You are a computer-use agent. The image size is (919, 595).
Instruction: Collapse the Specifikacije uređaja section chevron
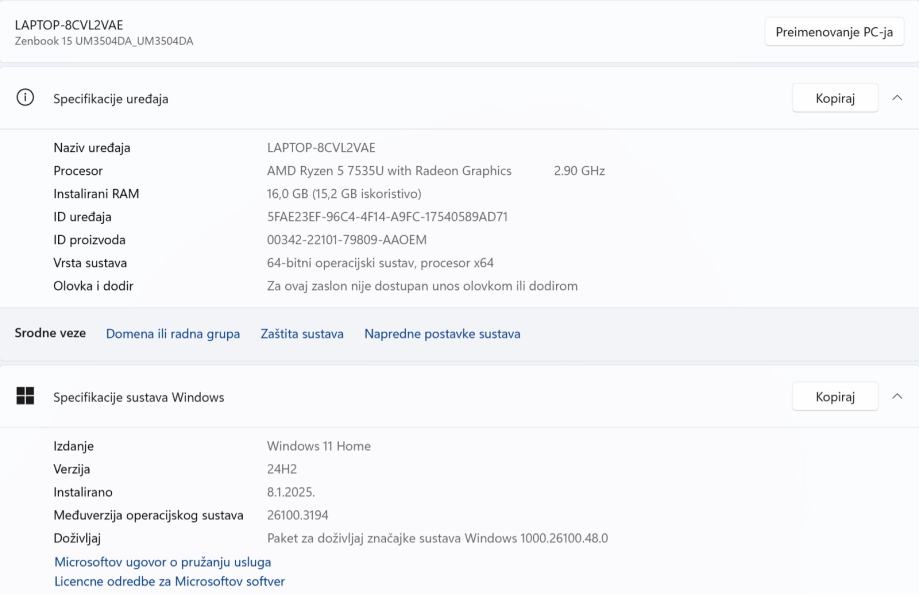pos(896,98)
